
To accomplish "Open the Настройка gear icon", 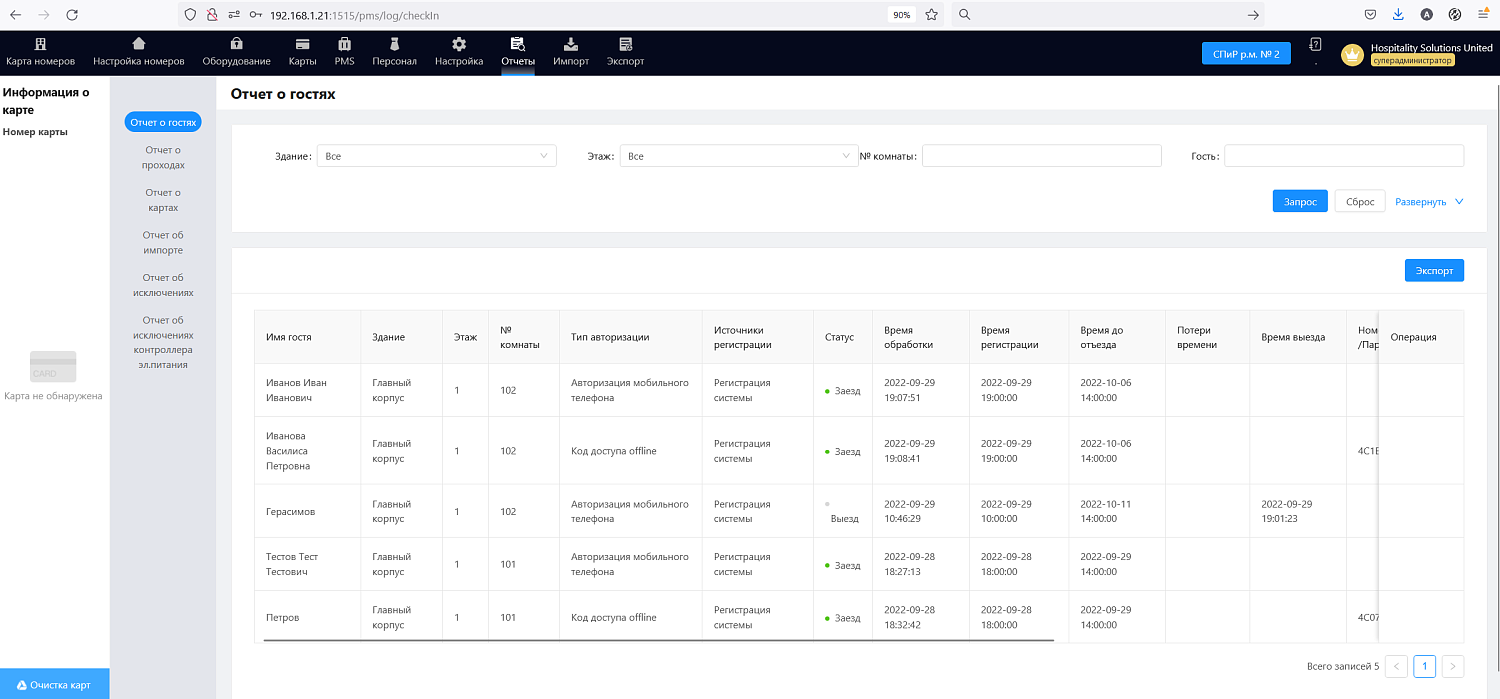I will click(x=459, y=44).
